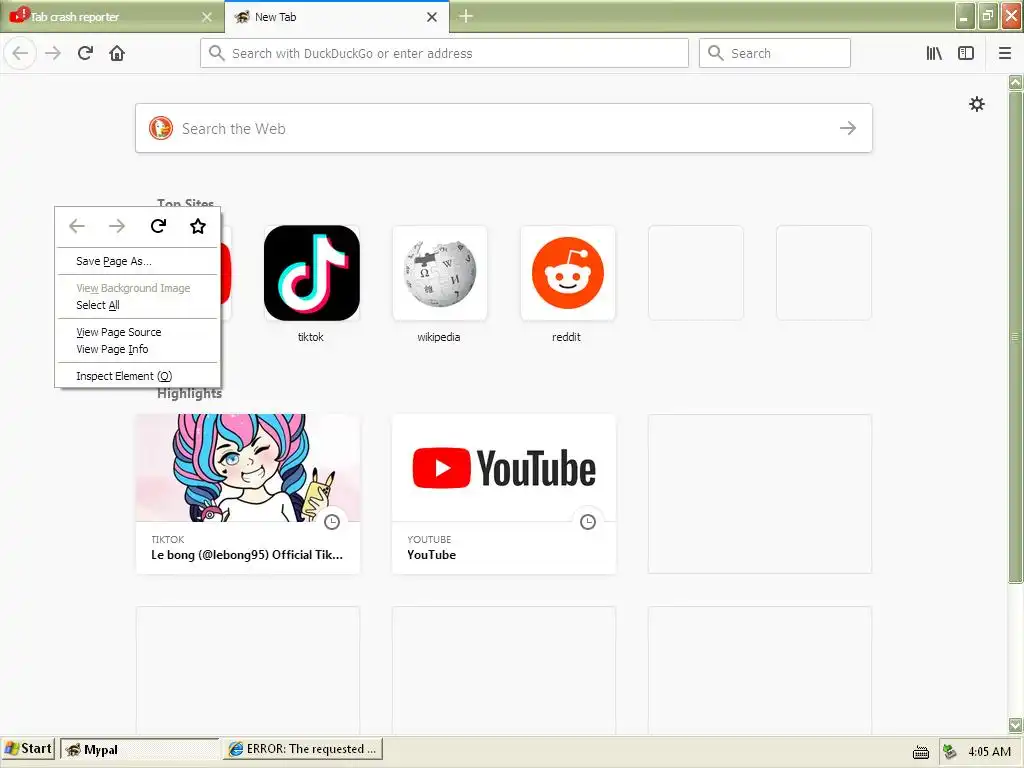Choose View Page Info menu entry
1024x768 pixels.
[x=138, y=349]
